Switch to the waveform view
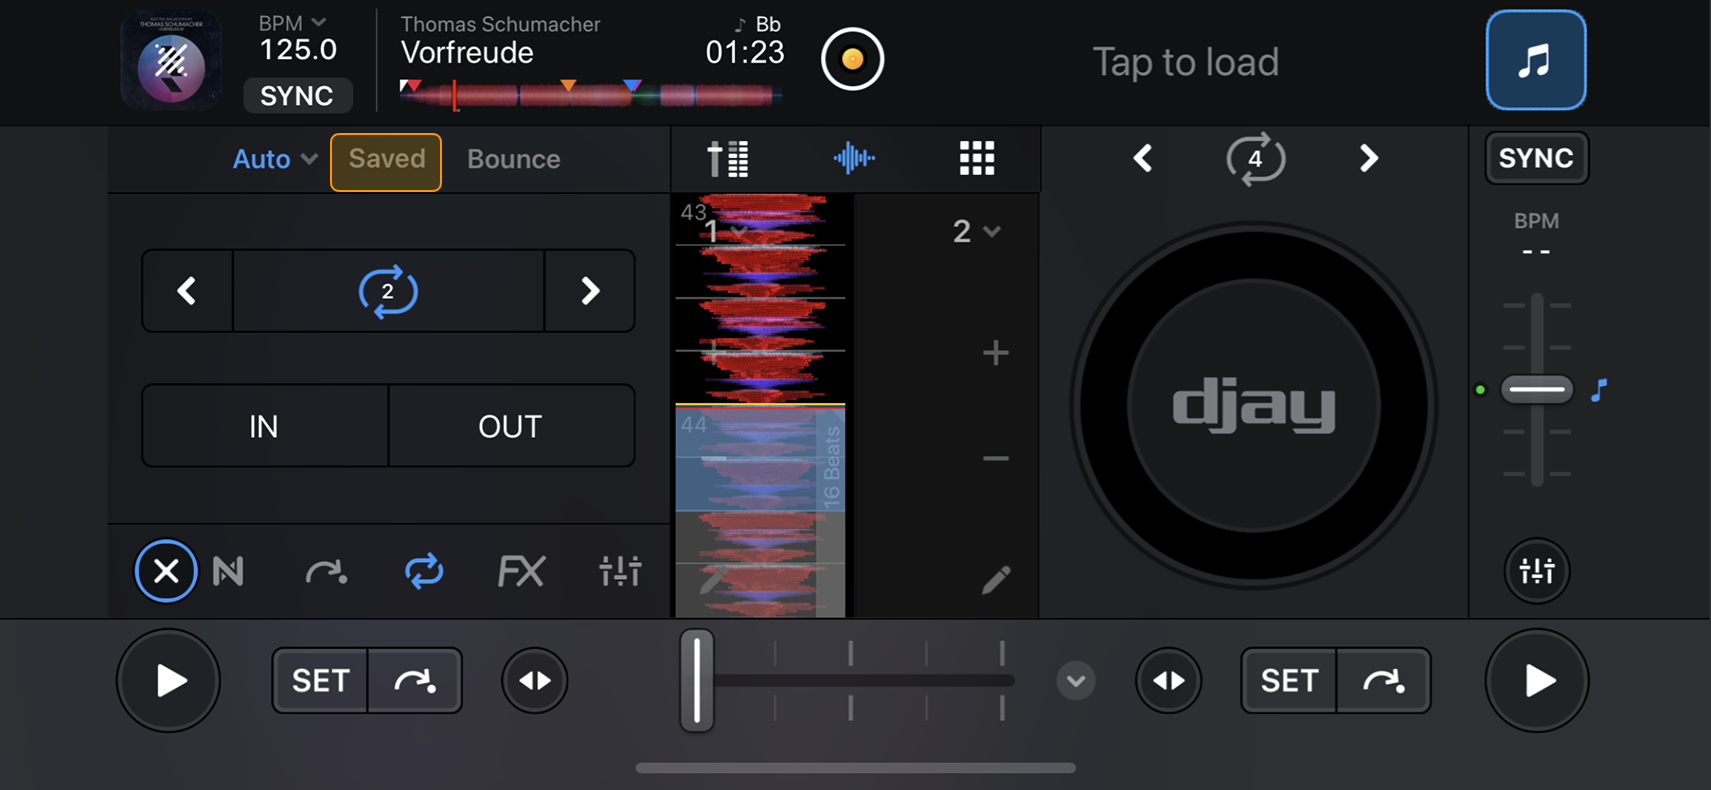 [853, 158]
